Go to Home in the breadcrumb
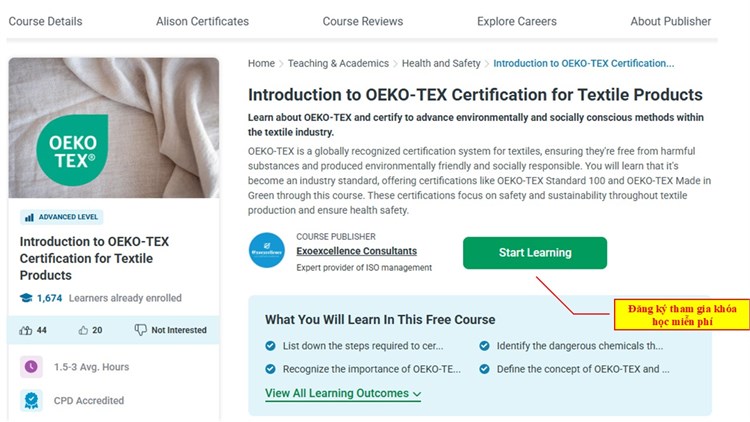Image resolution: width=750 pixels, height=422 pixels. click(x=261, y=64)
